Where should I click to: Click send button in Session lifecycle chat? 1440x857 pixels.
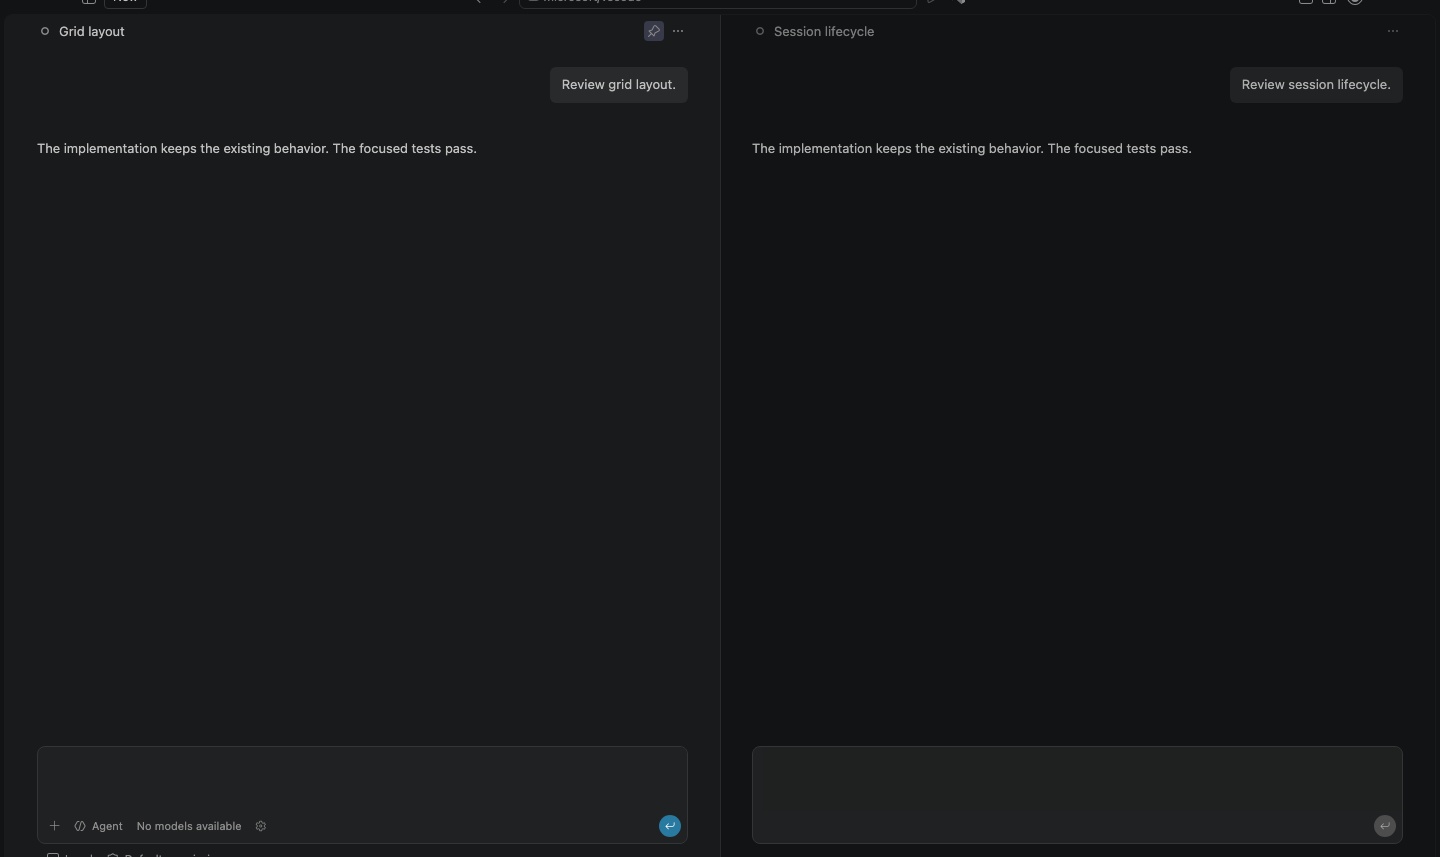point(1385,826)
